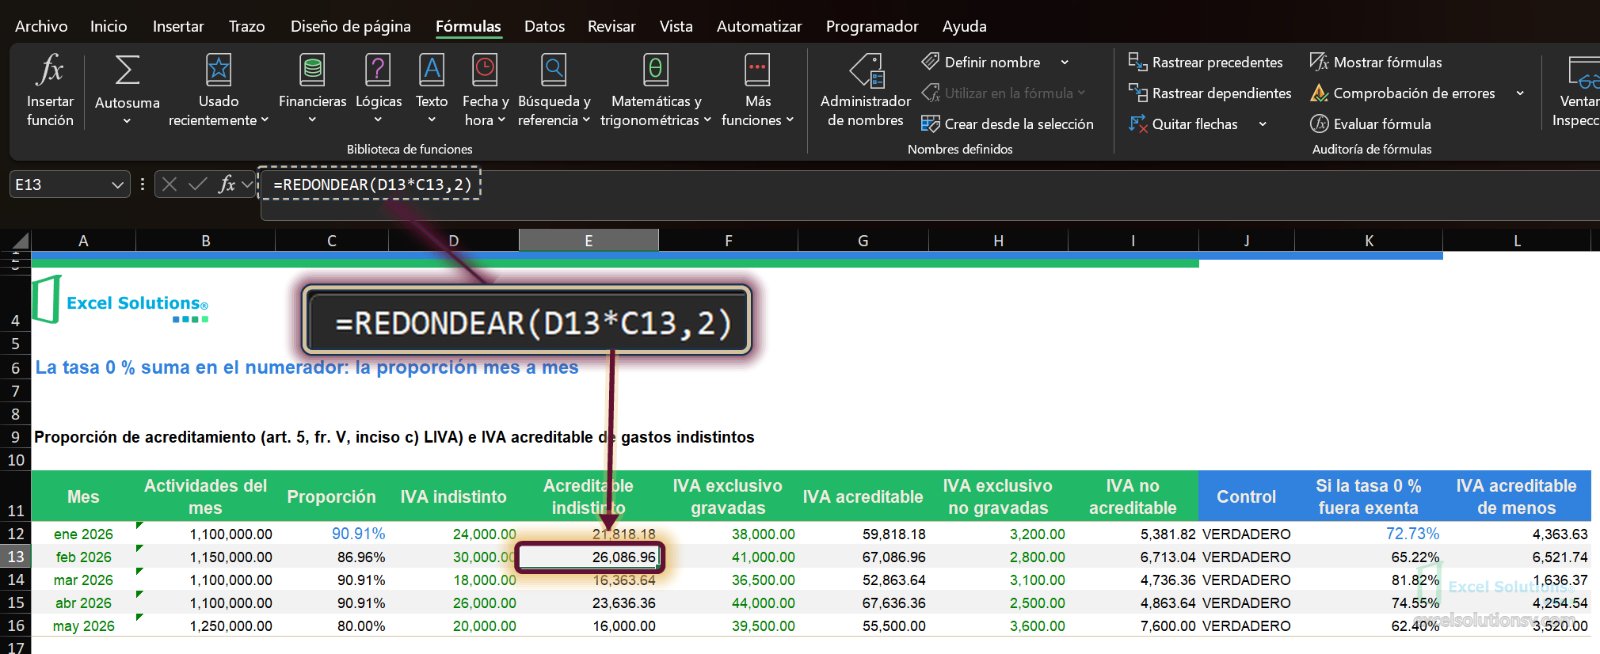
Task: Expand the Quitar flechas dropdown arrow
Action: pyautogui.click(x=1262, y=124)
